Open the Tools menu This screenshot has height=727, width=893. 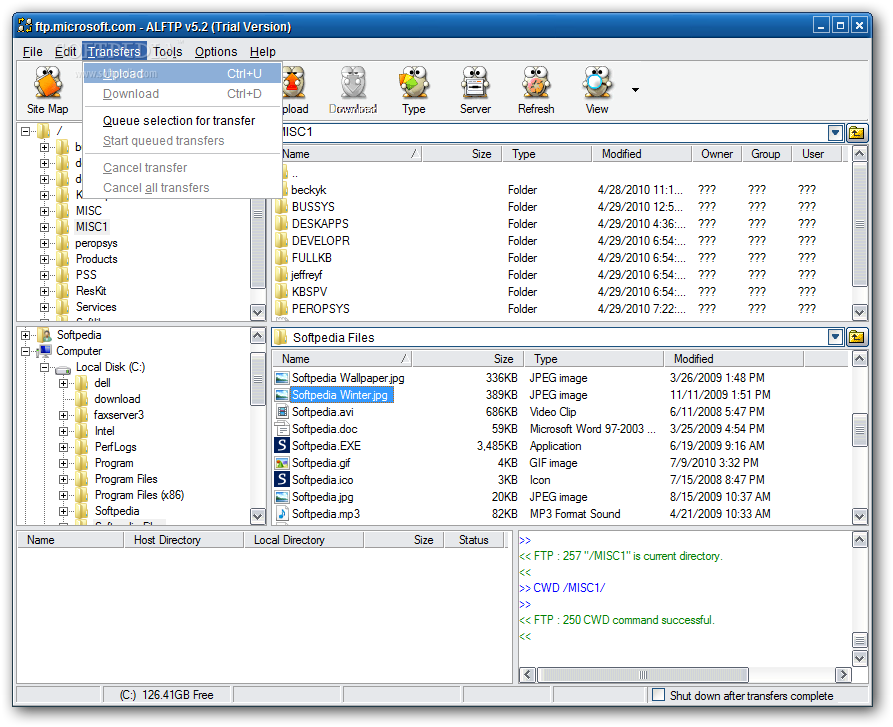click(x=167, y=52)
